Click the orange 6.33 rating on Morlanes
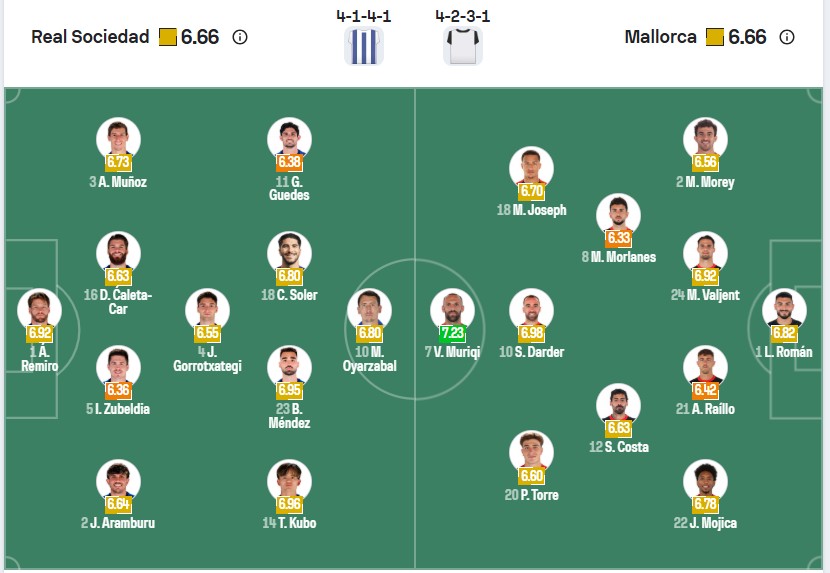Screen dimensions: 830x573 [618, 238]
